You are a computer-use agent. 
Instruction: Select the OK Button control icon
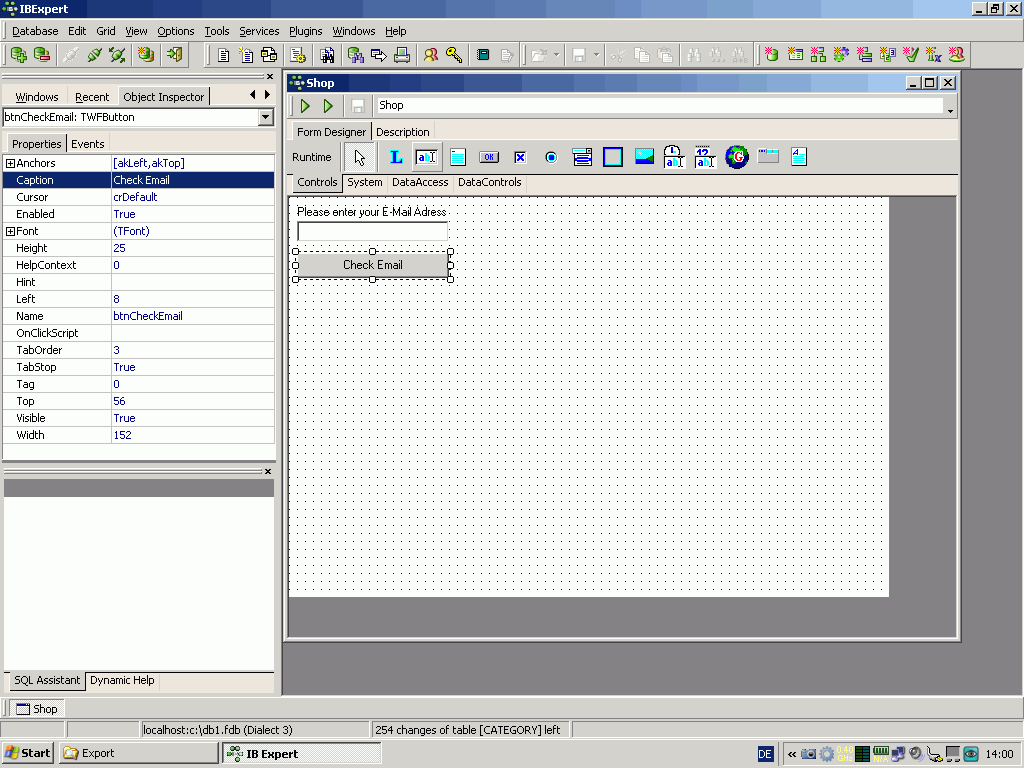(x=488, y=157)
